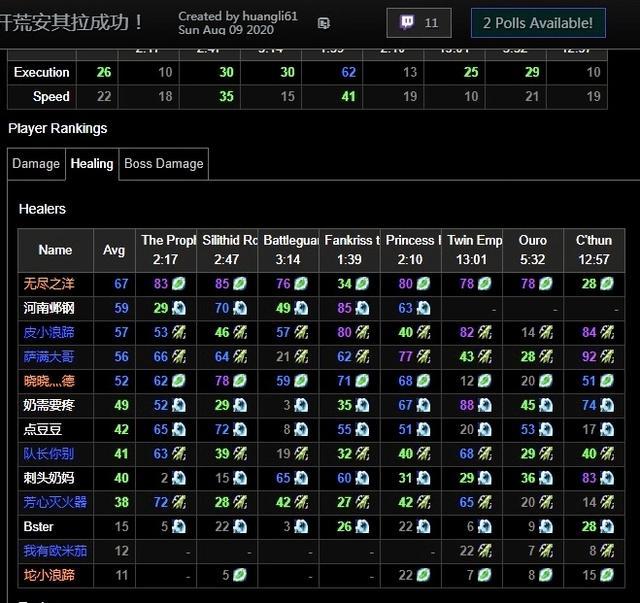The image size is (640, 603).
Task: Click druid icon beside 无尽之洋's 28 C'thun score
Action: click(607, 284)
